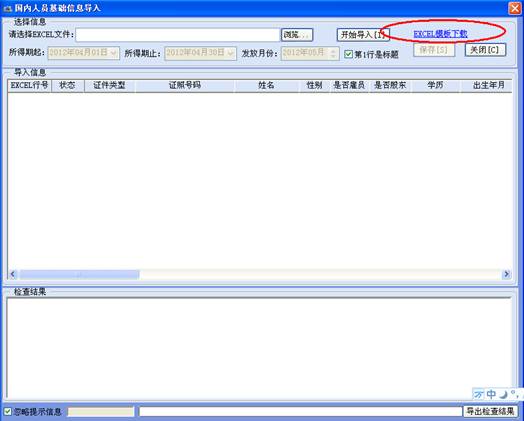Toggle the 忽略提示信息 checkbox
Screen dimensions: 524x421
tap(7, 411)
